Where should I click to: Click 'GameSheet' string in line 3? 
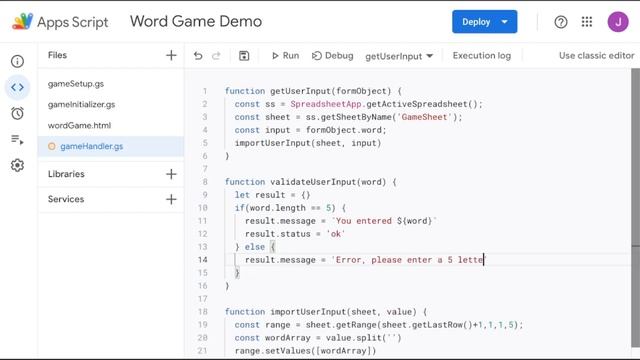pos(424,117)
